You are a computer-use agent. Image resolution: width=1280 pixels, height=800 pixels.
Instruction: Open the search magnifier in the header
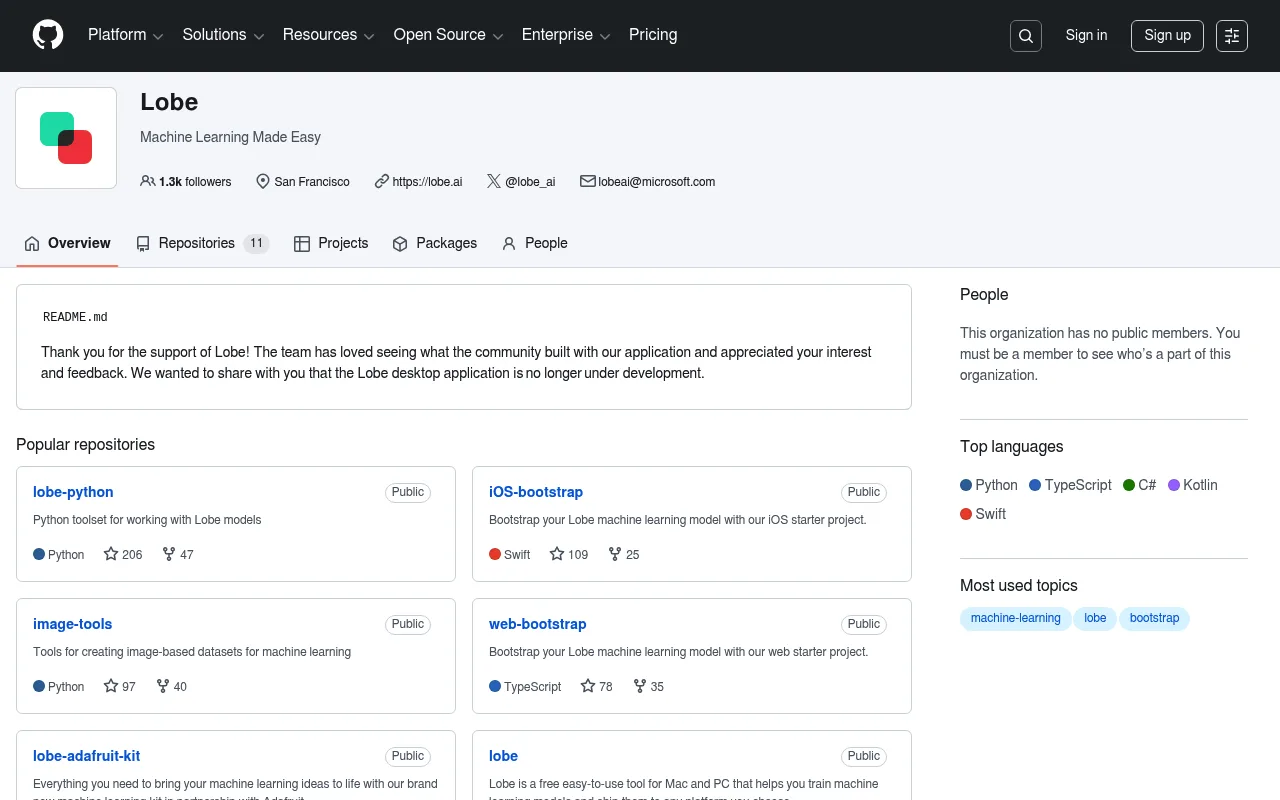[x=1026, y=36]
